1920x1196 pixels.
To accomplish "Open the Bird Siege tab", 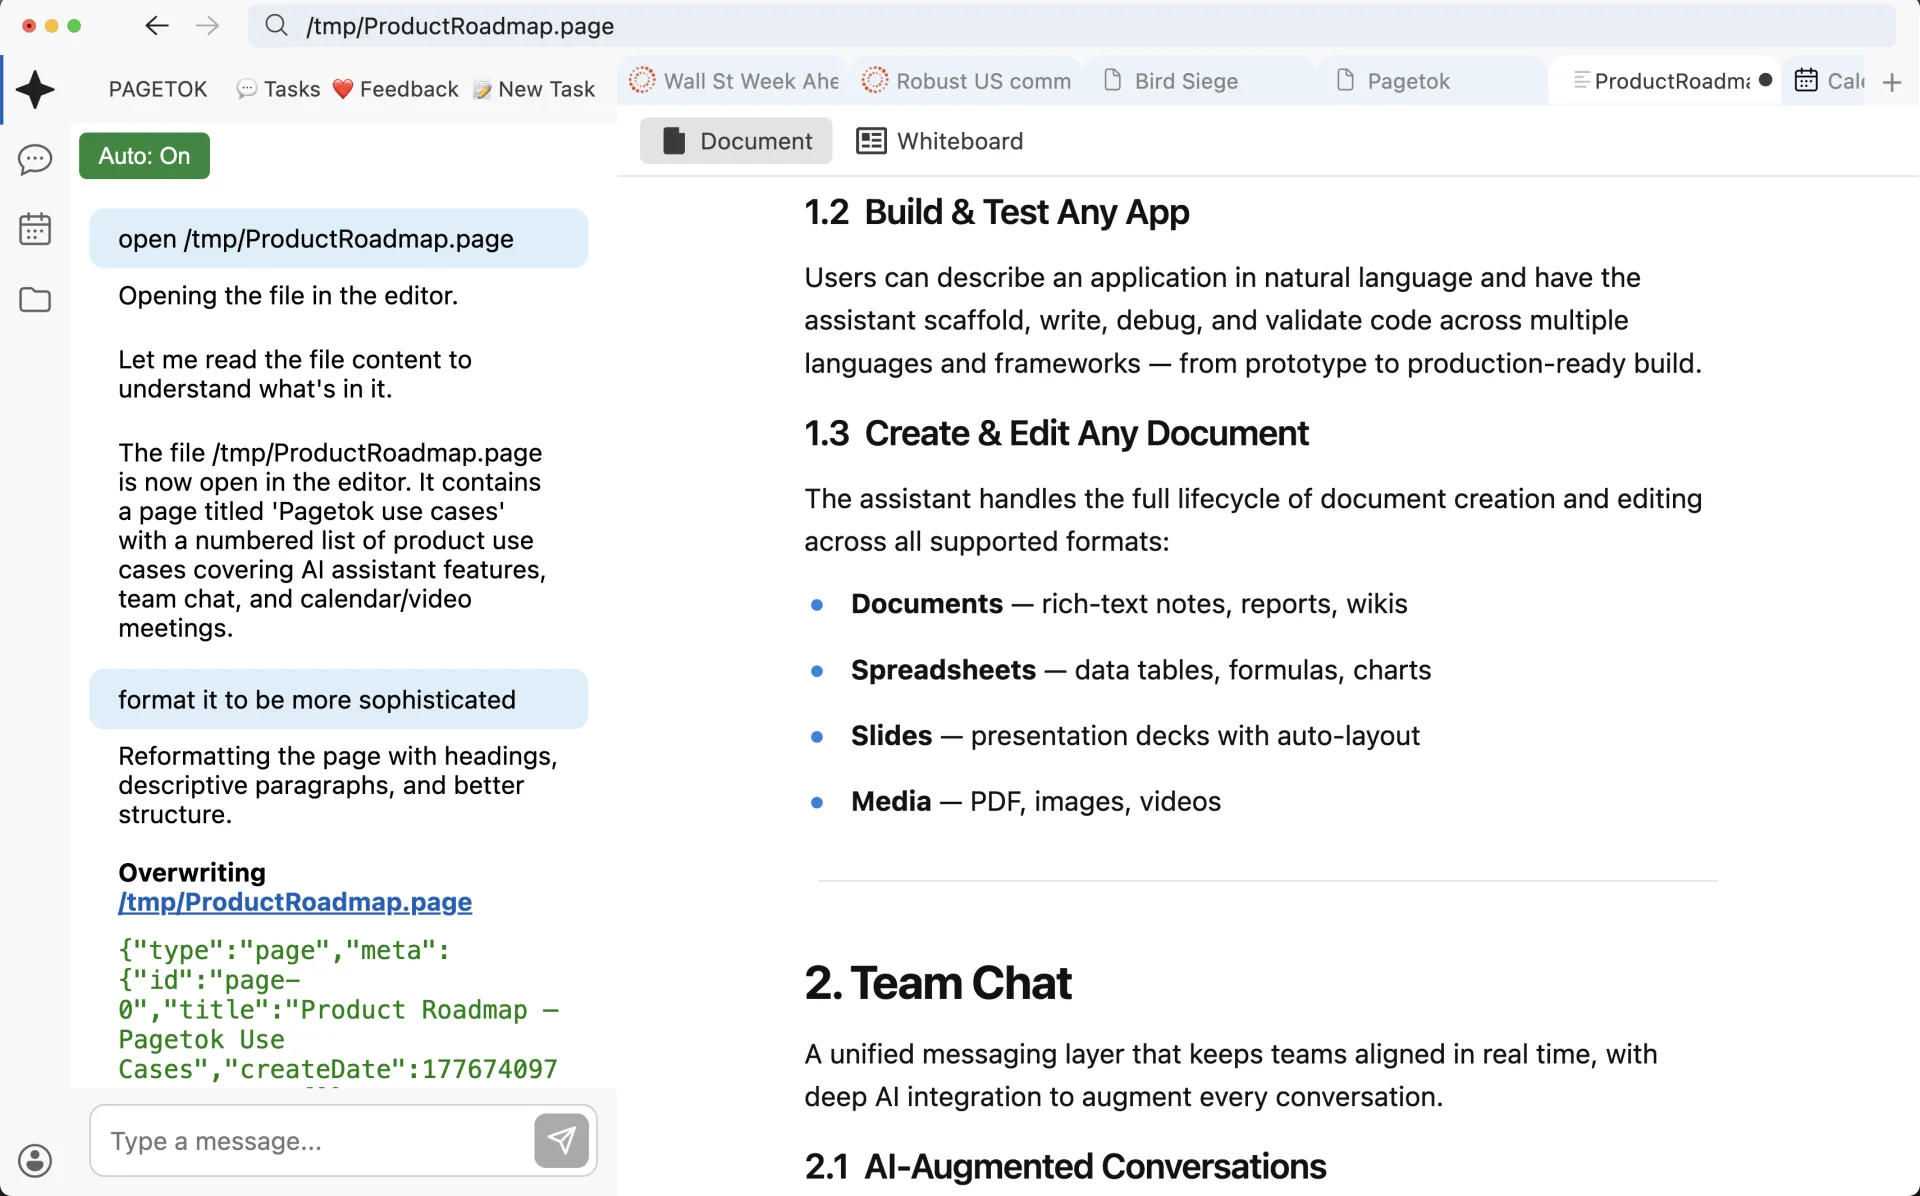I will tap(1186, 81).
